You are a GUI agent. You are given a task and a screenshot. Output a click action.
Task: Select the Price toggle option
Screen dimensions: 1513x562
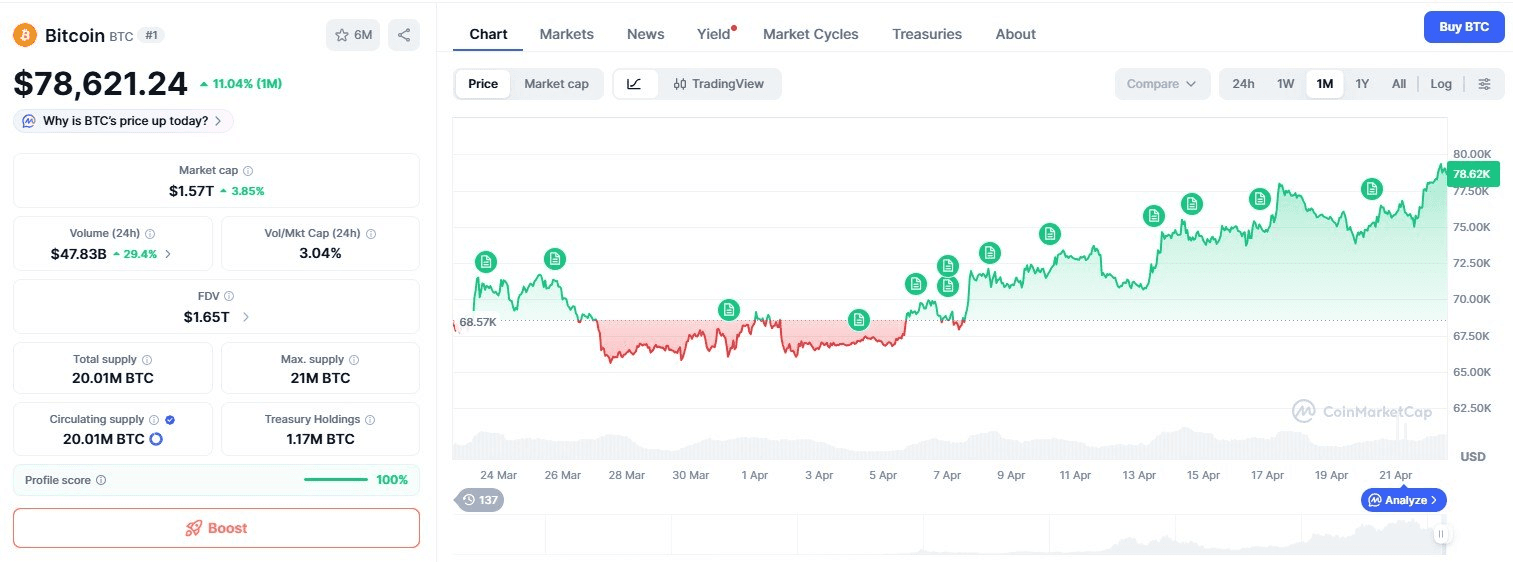pyautogui.click(x=483, y=84)
